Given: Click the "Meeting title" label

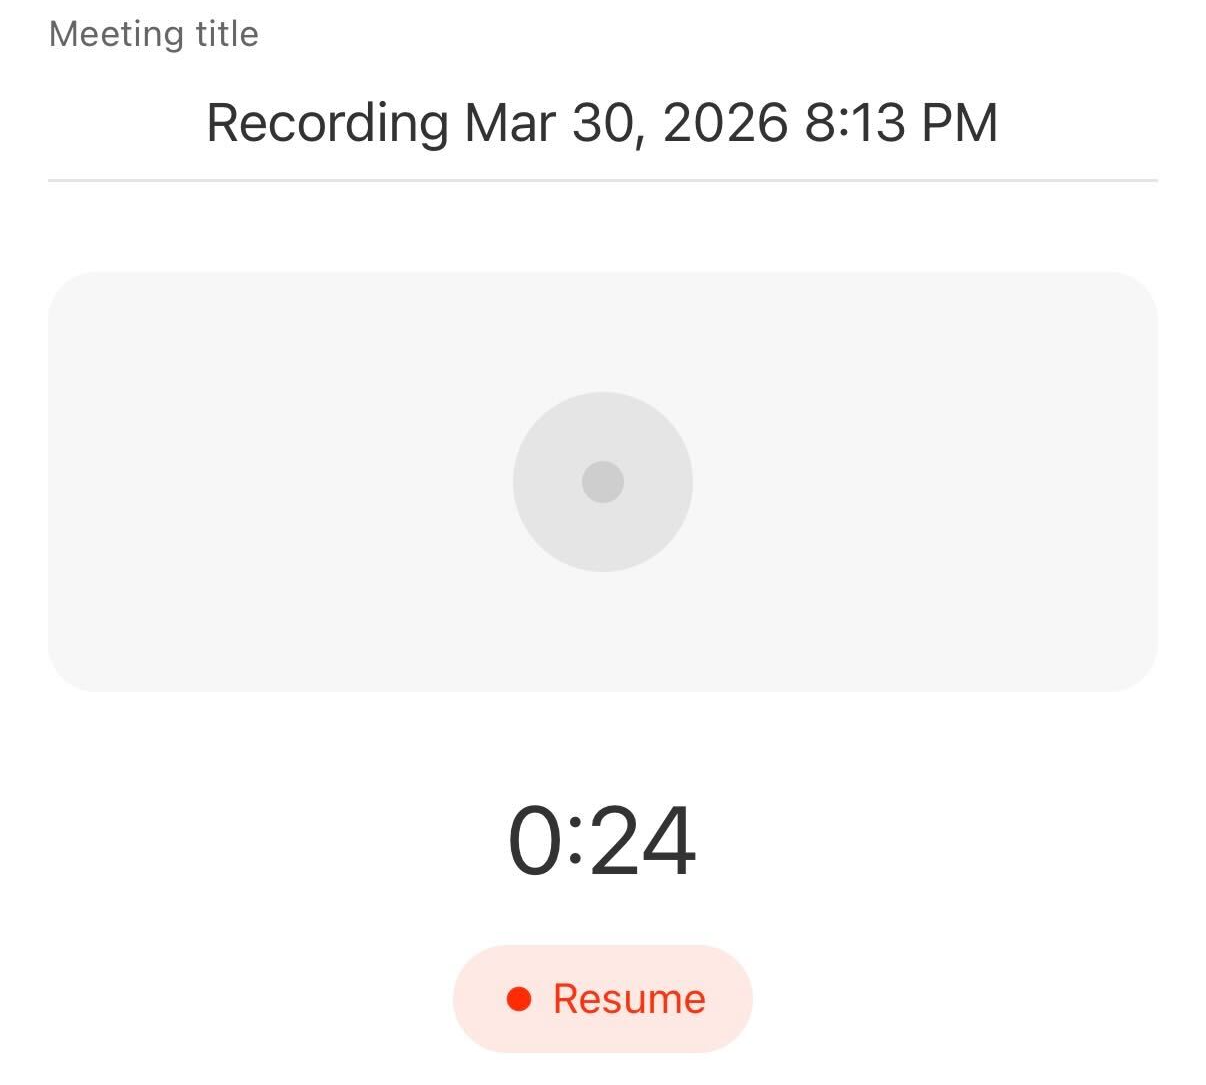Looking at the screenshot, I should coord(154,35).
